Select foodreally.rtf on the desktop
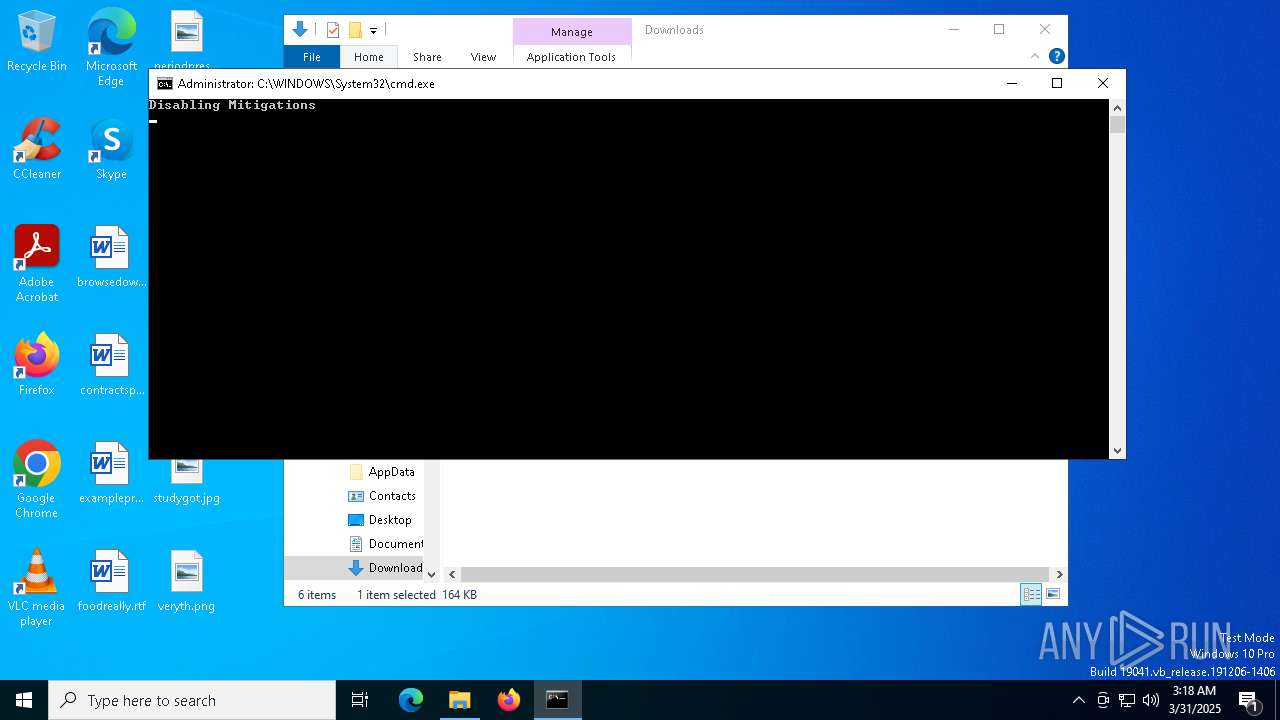 click(x=111, y=581)
